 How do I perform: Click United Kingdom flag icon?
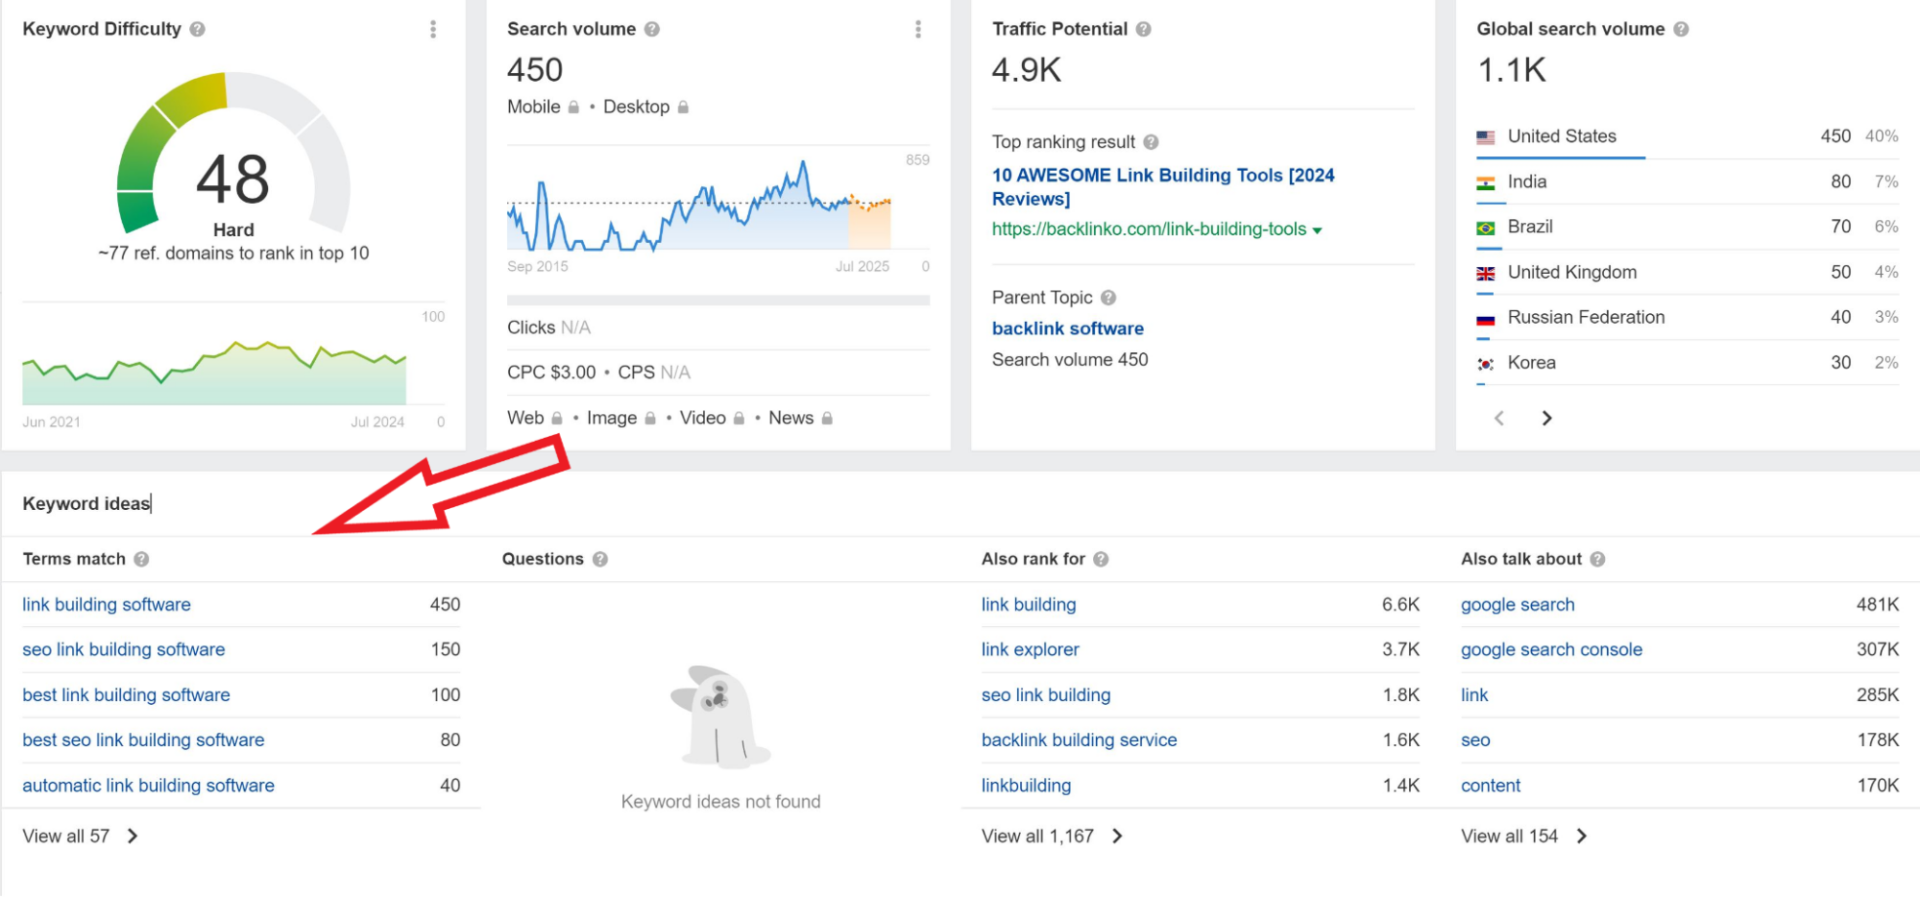1486,273
